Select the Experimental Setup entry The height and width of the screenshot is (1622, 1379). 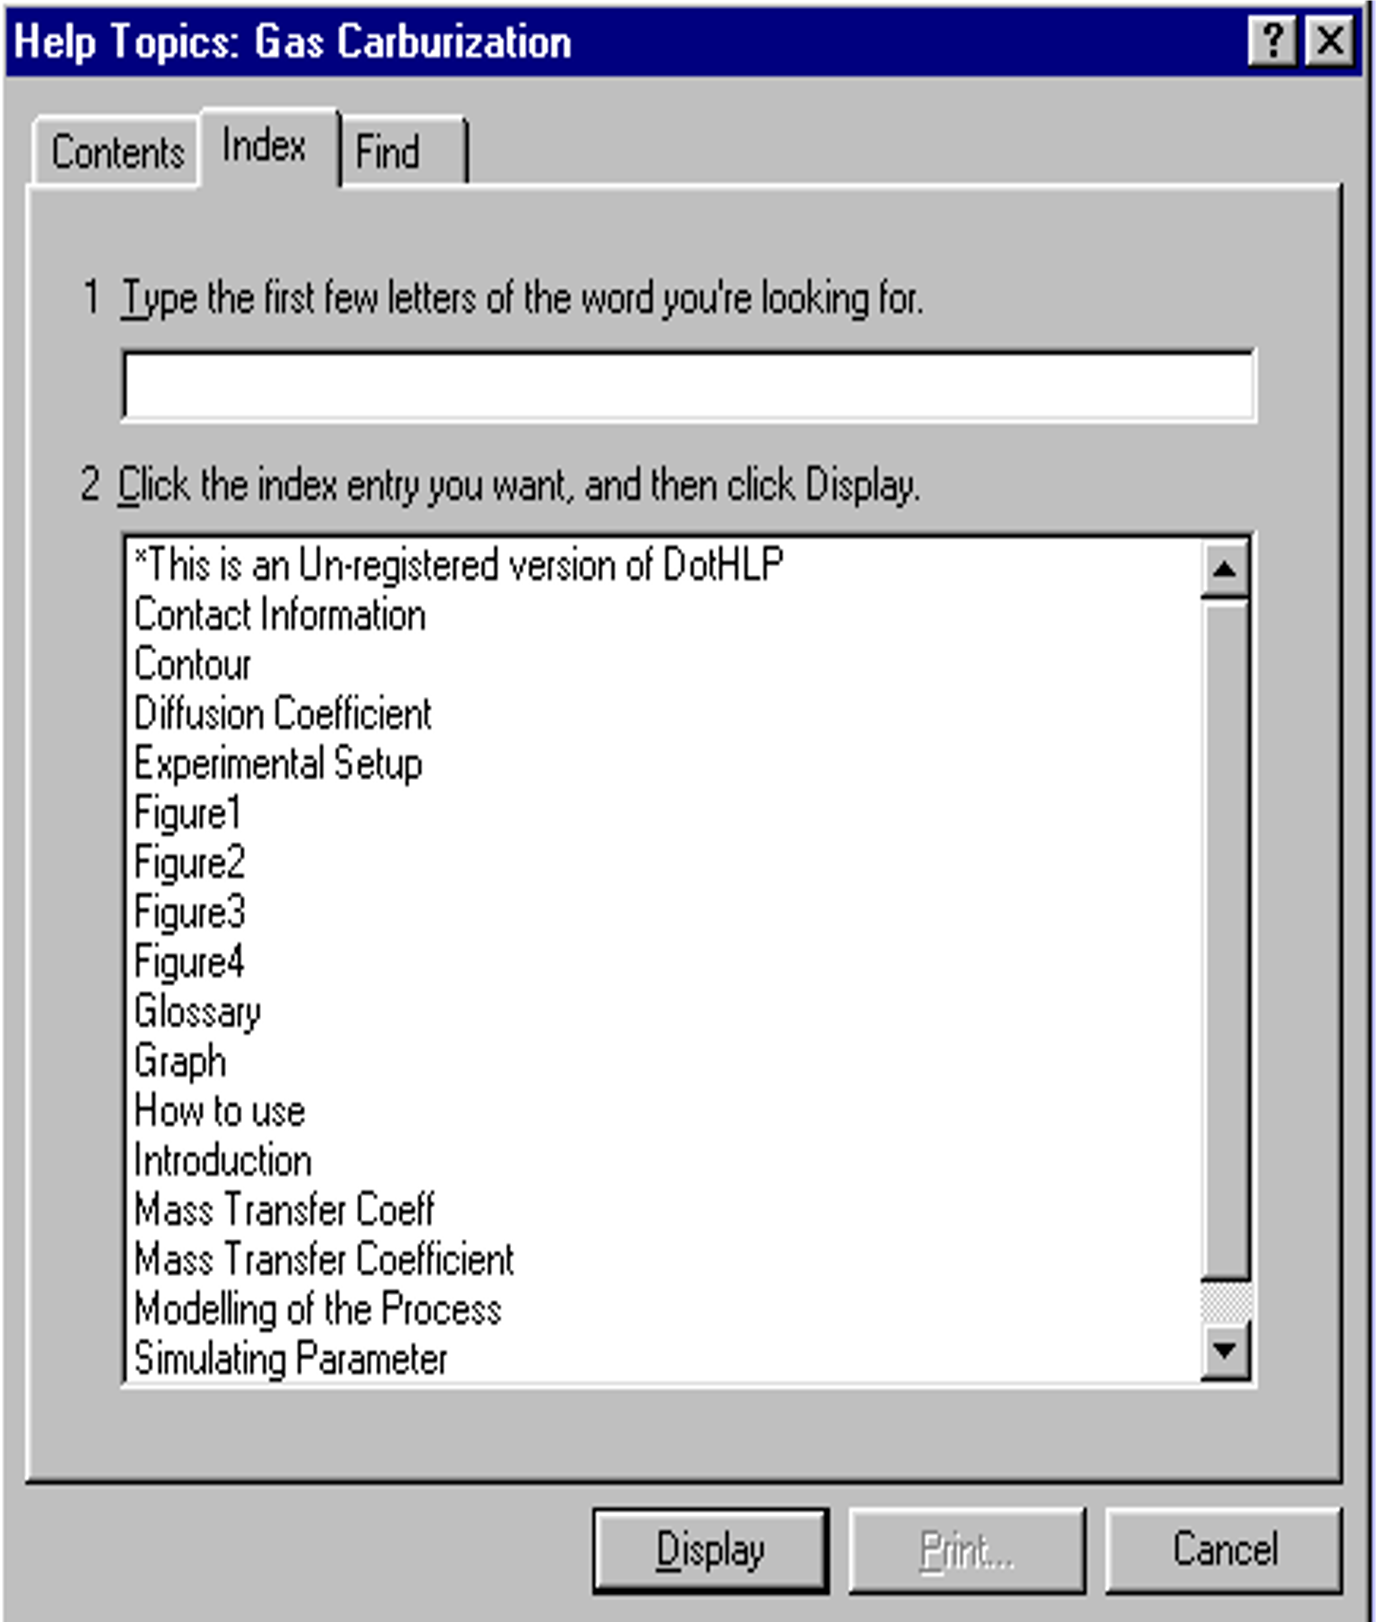[x=278, y=764]
